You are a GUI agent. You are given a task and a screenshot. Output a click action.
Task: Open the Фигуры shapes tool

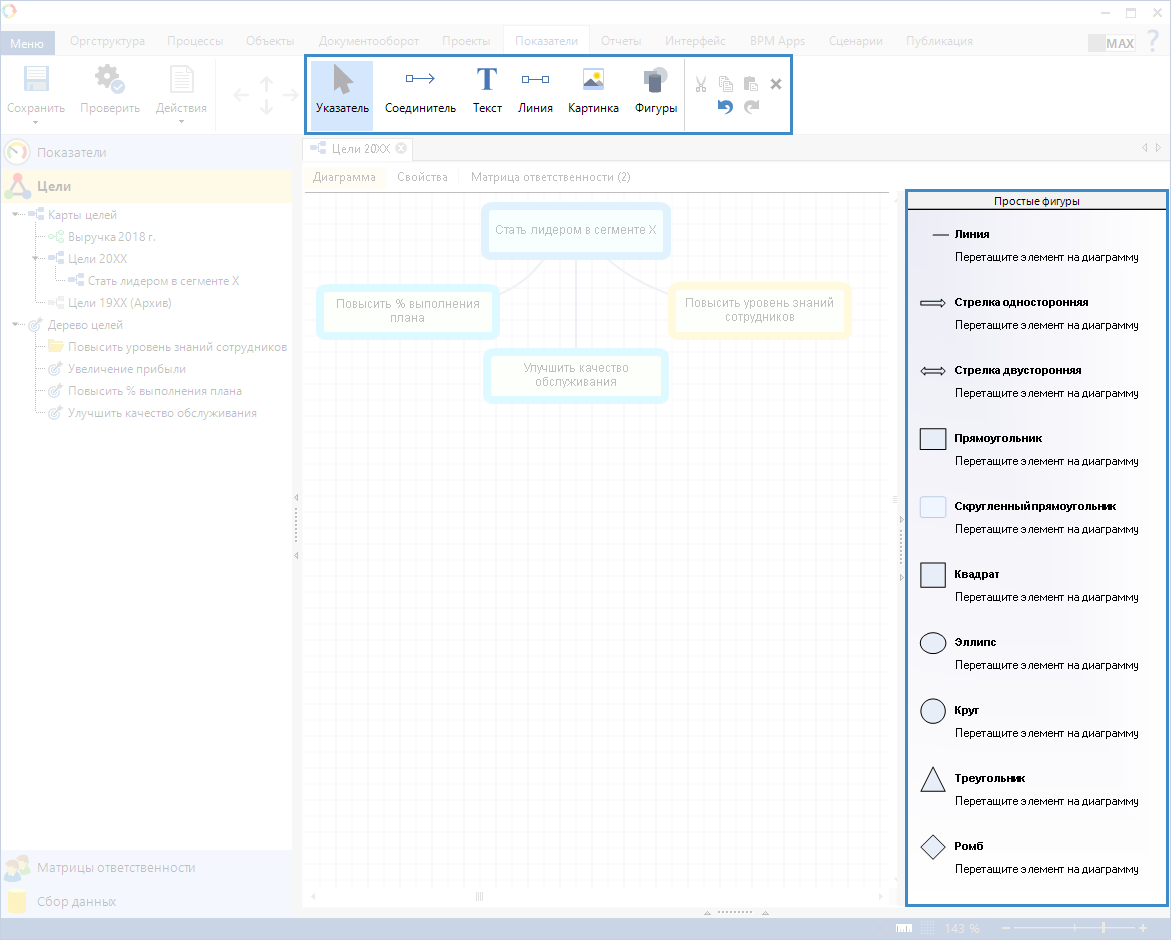656,91
